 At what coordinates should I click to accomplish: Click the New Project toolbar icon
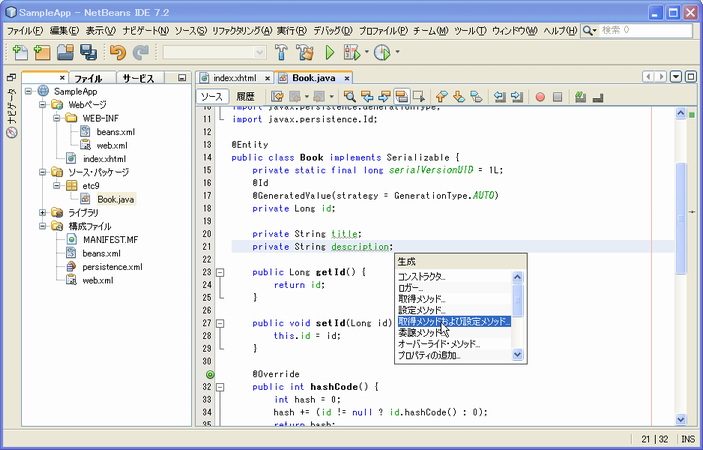click(x=41, y=52)
